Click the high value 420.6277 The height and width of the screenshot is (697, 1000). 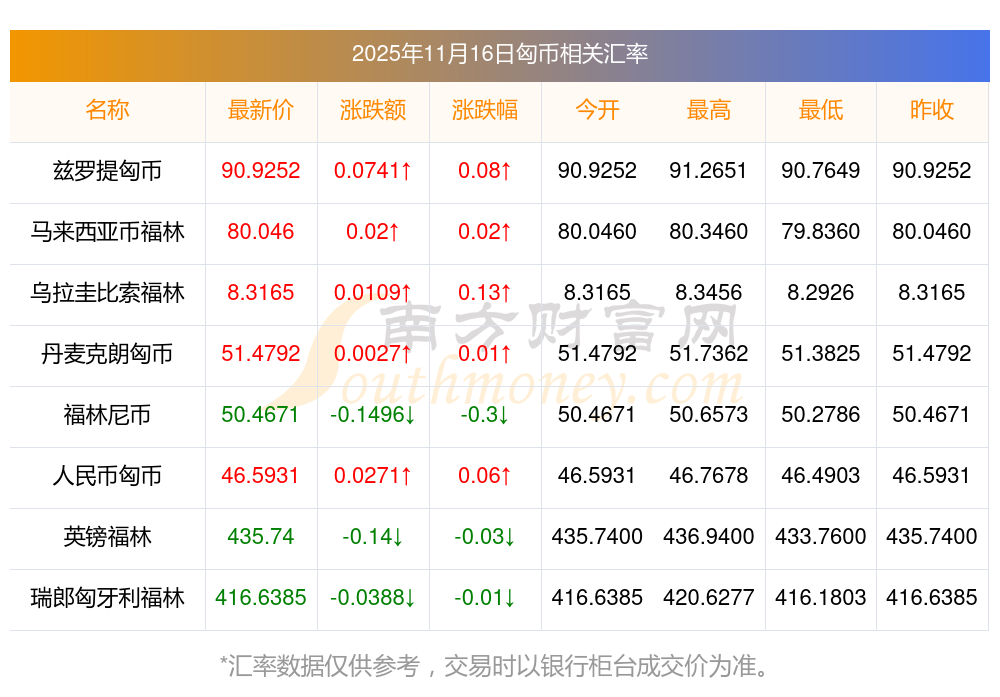click(x=709, y=598)
